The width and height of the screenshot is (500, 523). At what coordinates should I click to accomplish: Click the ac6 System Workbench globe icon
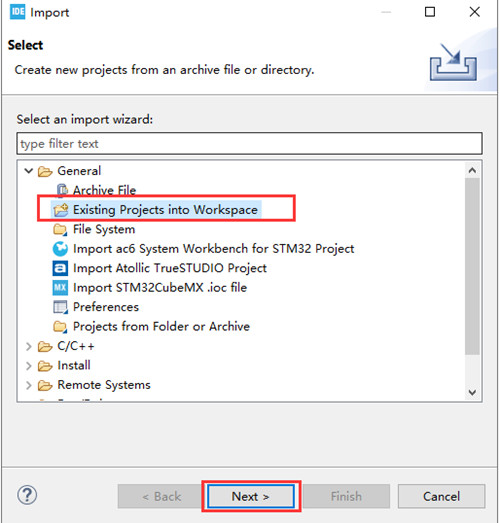tap(60, 249)
